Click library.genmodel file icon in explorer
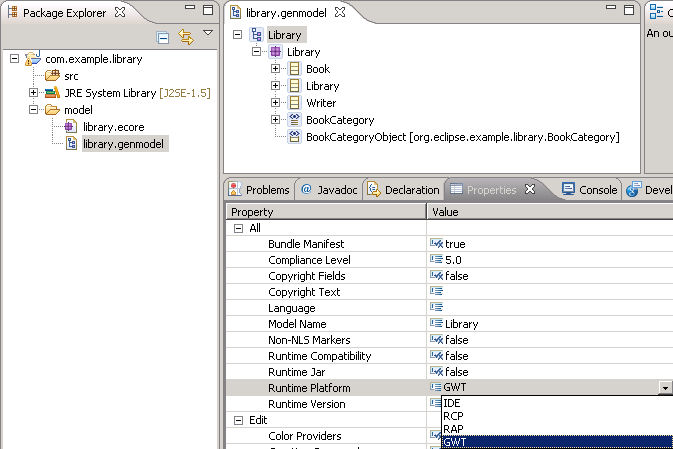This screenshot has width=673, height=449. coord(71,143)
